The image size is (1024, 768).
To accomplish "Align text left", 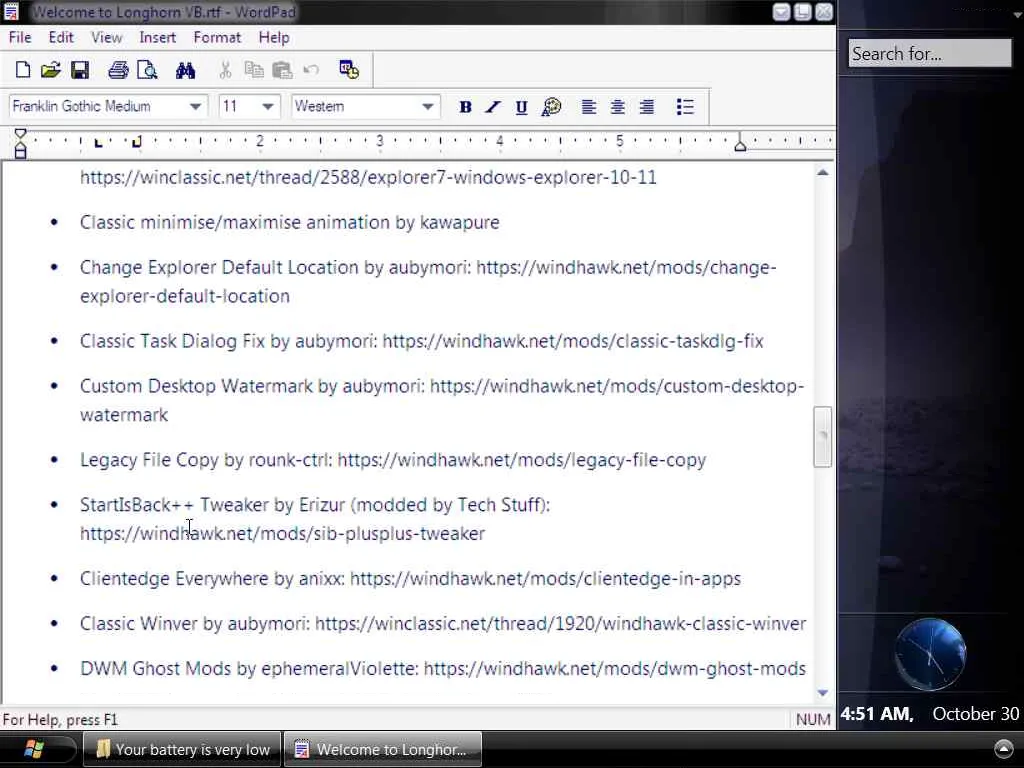I will (588, 107).
